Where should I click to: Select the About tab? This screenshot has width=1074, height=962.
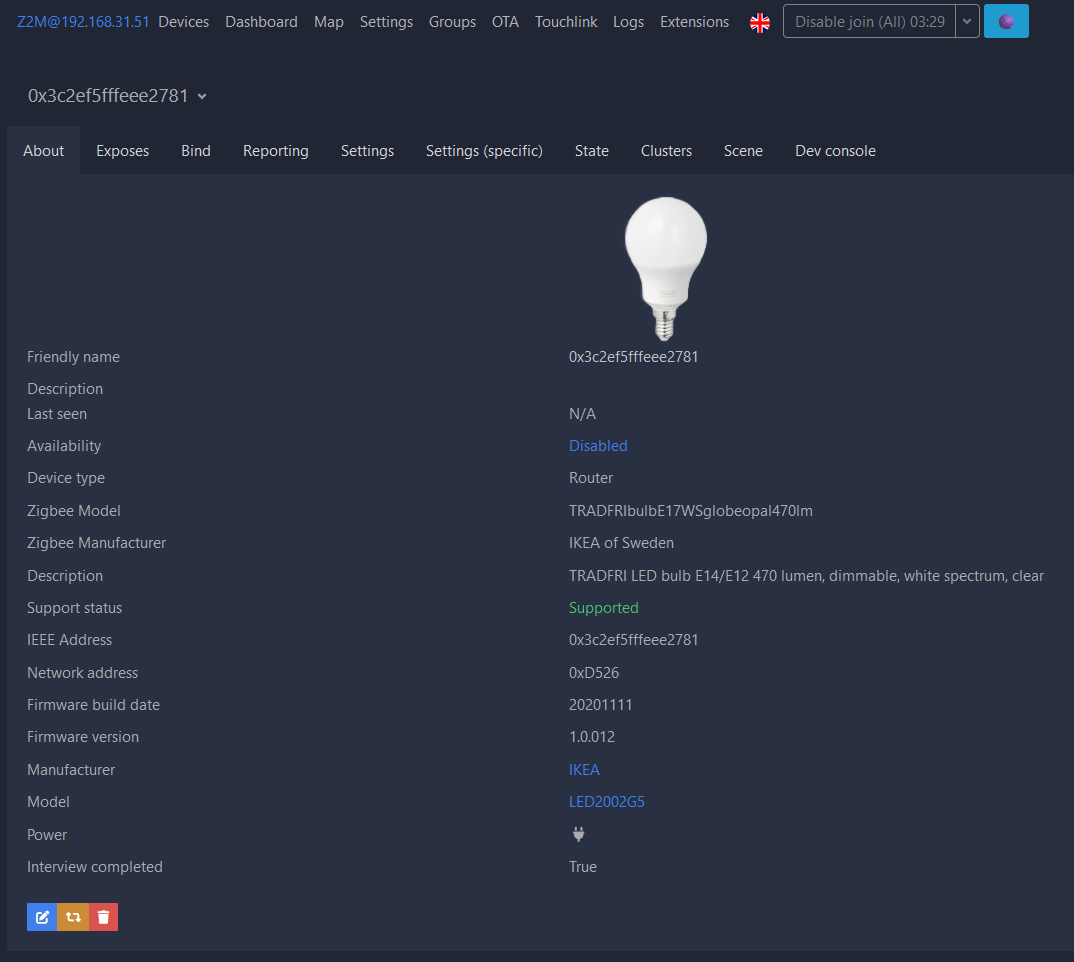tap(43, 151)
